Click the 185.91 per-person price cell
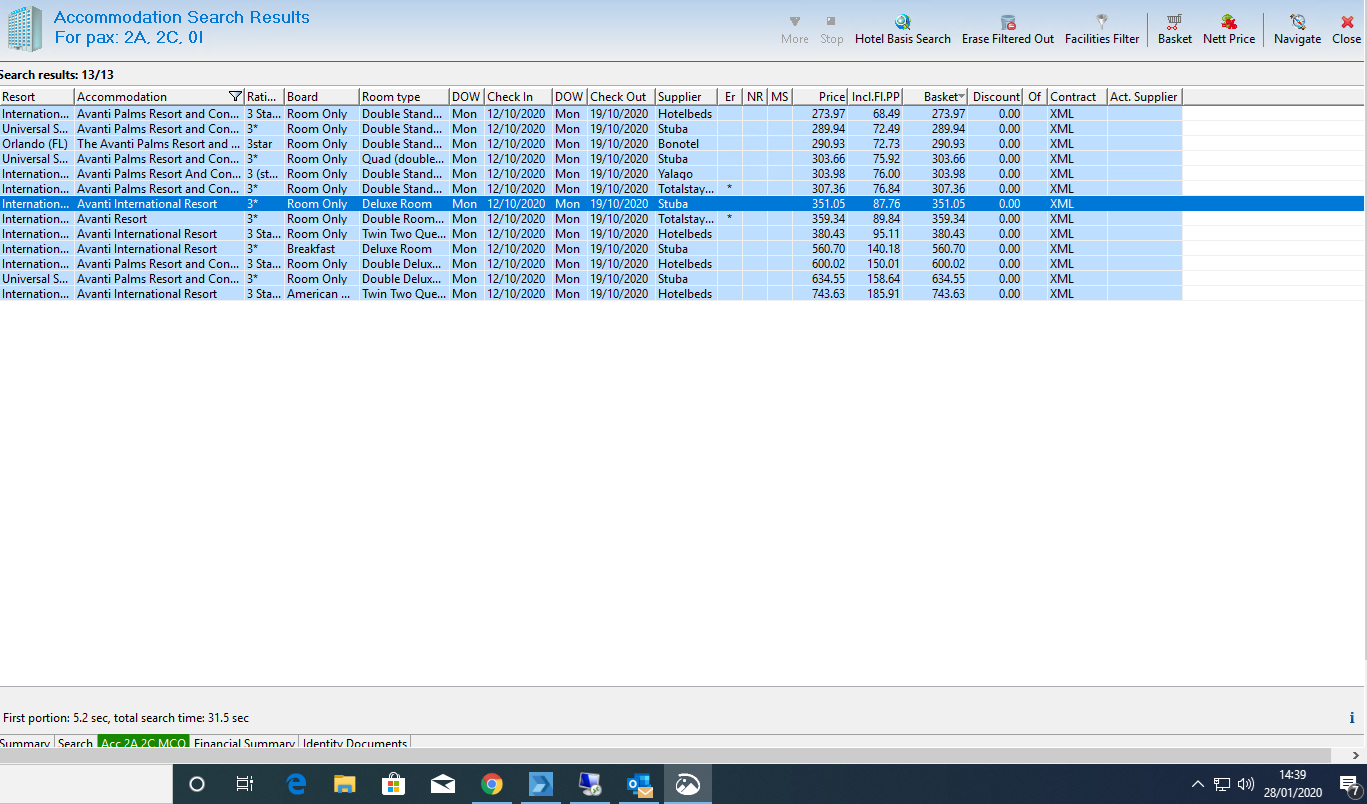The height and width of the screenshot is (804, 1367). pyautogui.click(x=875, y=294)
